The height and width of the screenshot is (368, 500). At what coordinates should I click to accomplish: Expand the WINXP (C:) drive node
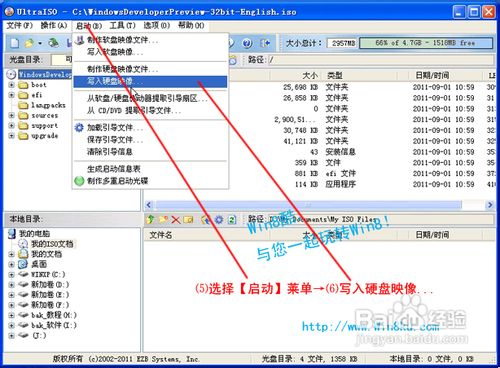click(x=11, y=275)
